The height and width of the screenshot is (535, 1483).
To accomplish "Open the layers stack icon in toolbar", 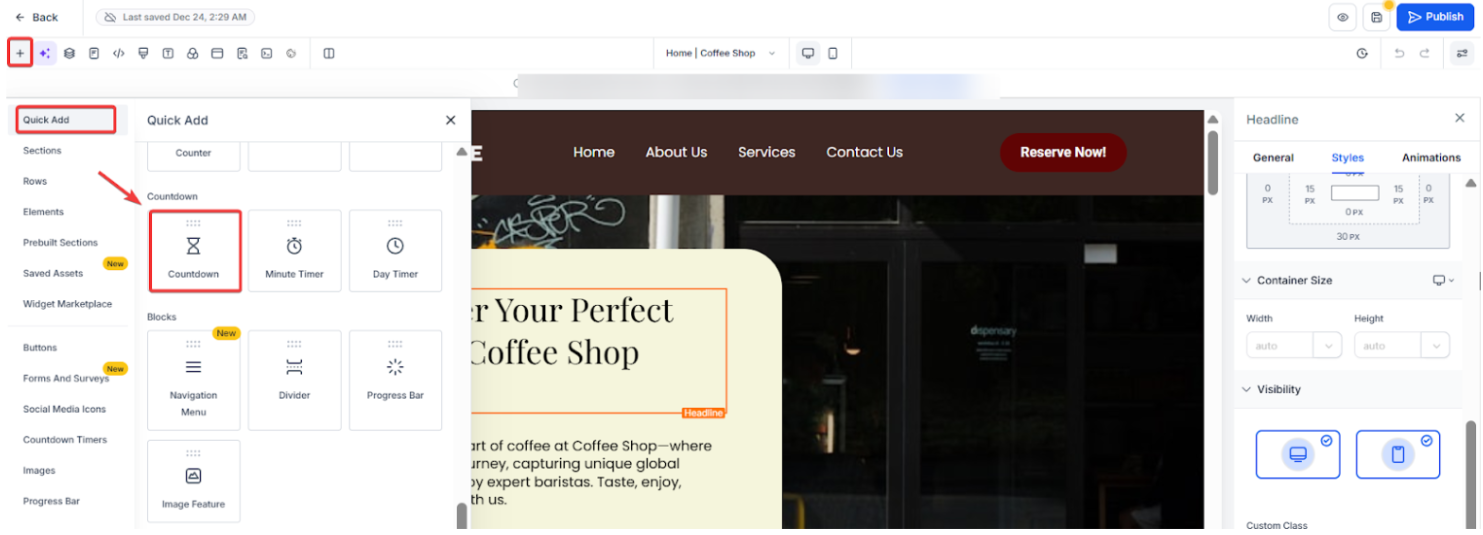I will click(69, 53).
